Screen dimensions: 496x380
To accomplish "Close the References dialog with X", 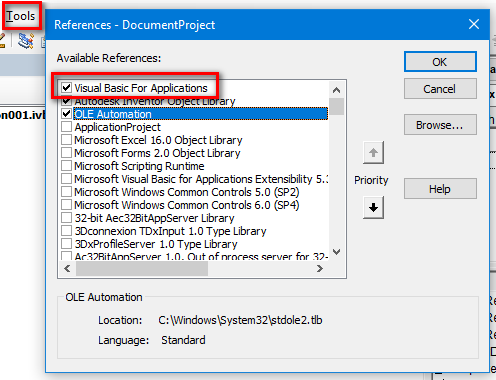I will point(474,24).
